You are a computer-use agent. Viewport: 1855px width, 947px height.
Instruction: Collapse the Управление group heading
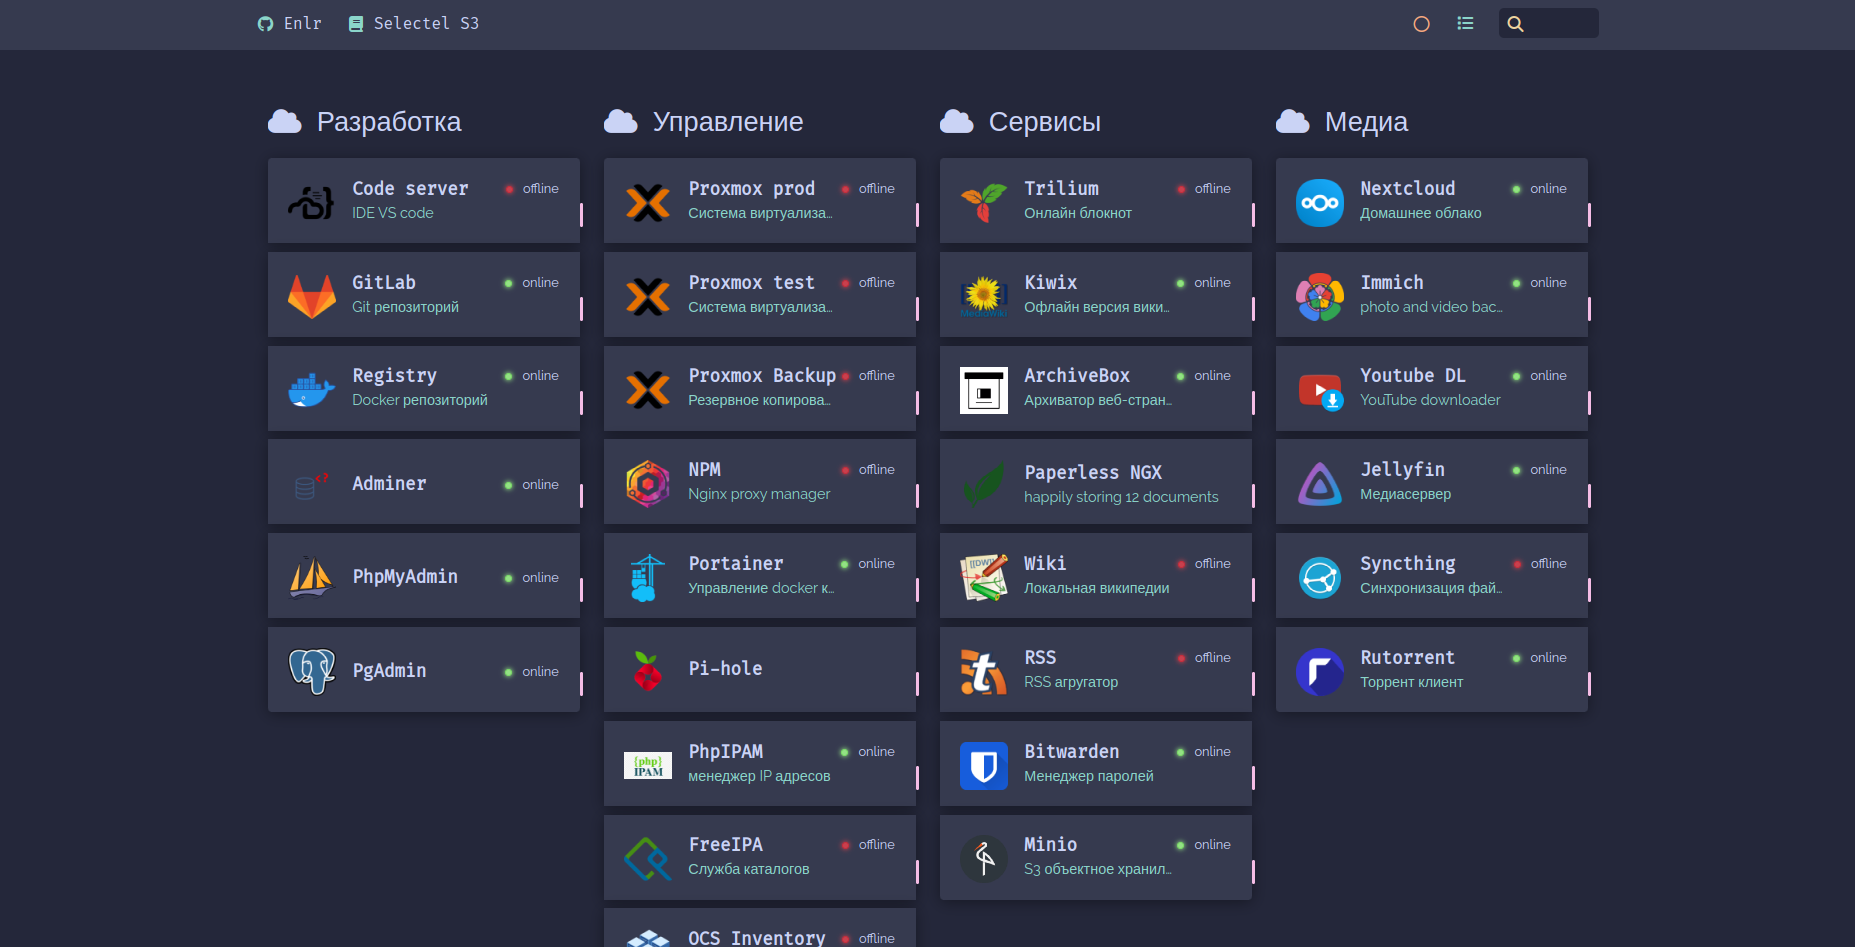tap(703, 121)
